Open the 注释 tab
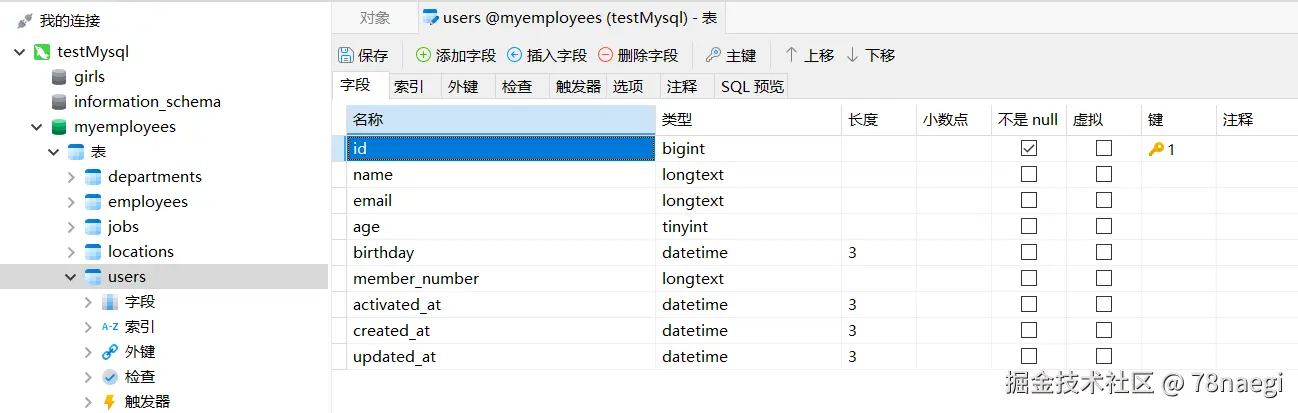1298x413 pixels. coord(682,87)
